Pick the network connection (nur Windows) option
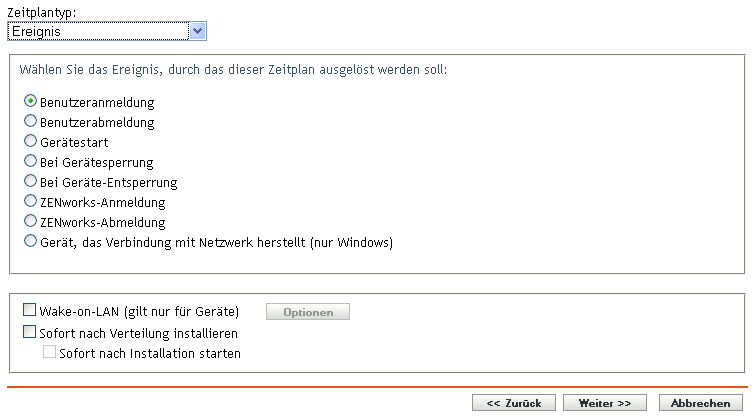This screenshot has height=416, width=755. [30, 242]
